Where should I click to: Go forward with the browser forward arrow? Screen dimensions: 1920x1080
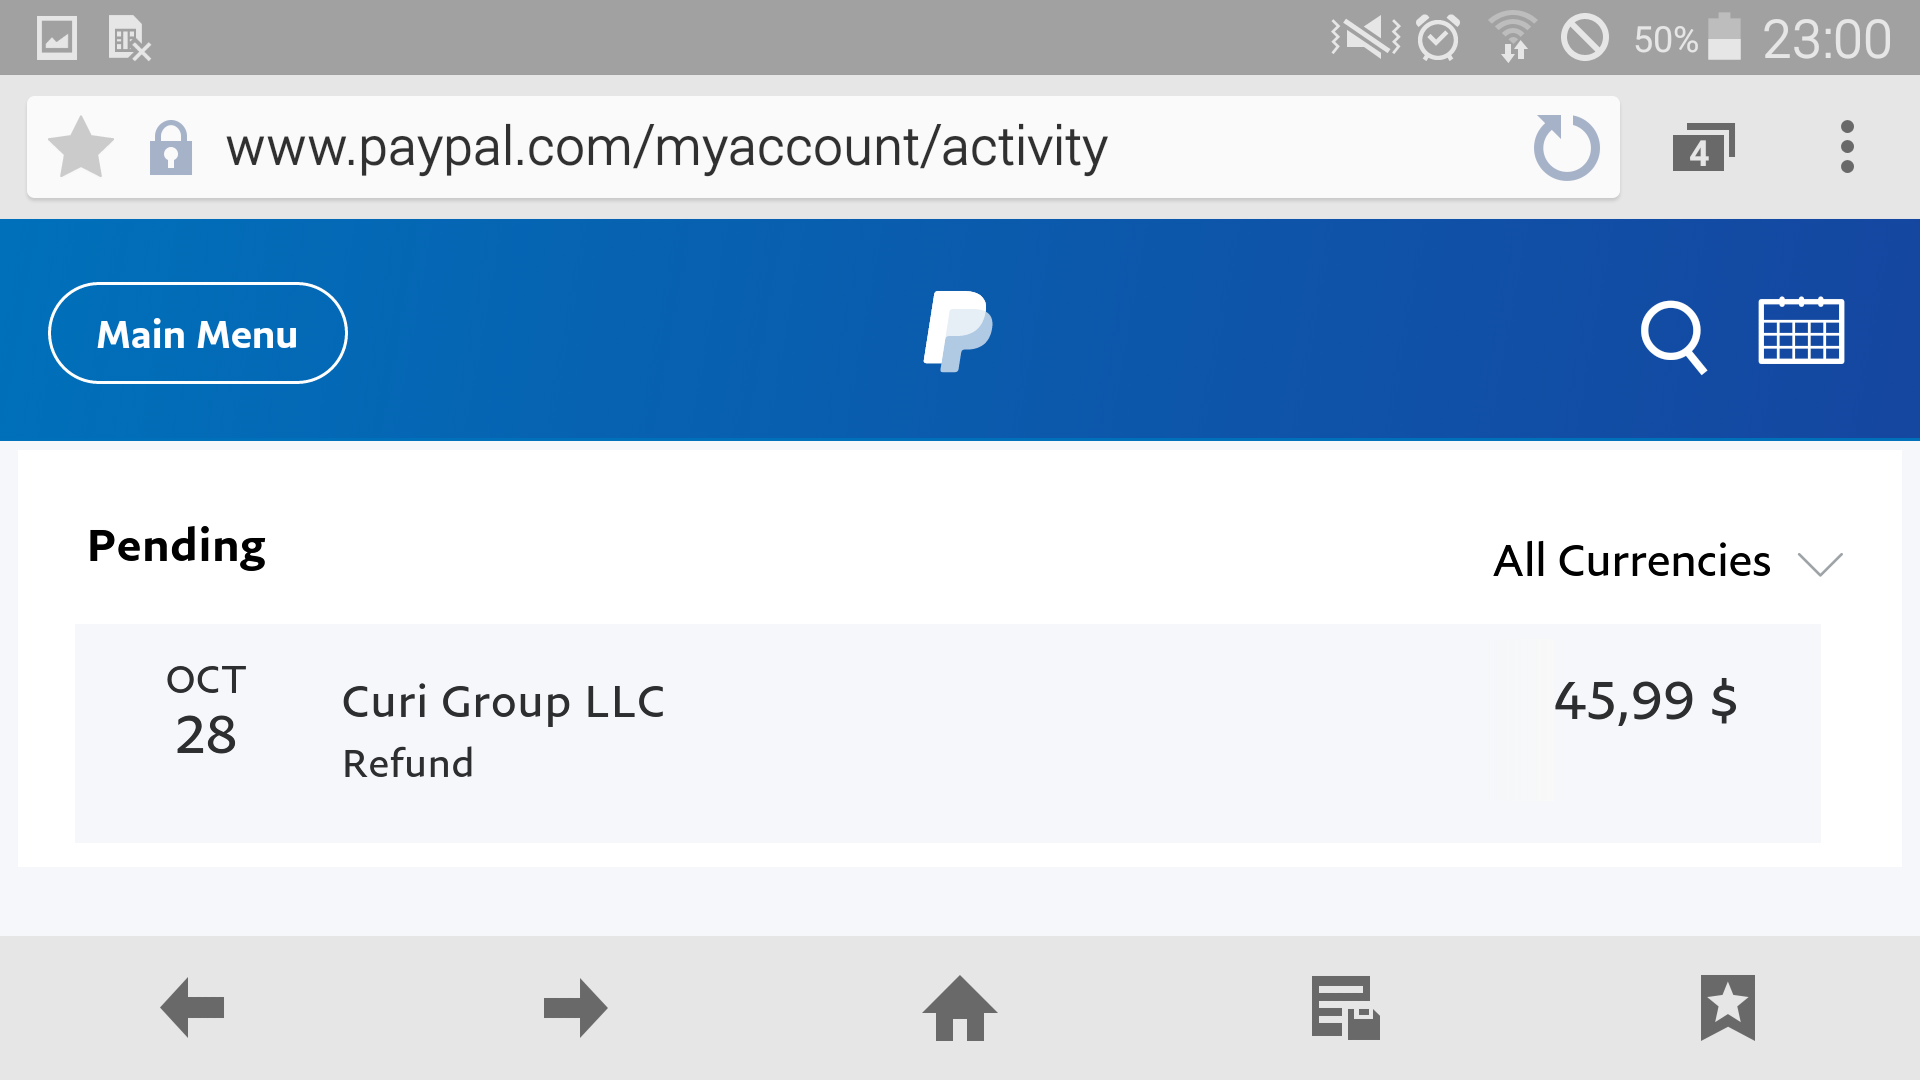pos(576,1007)
